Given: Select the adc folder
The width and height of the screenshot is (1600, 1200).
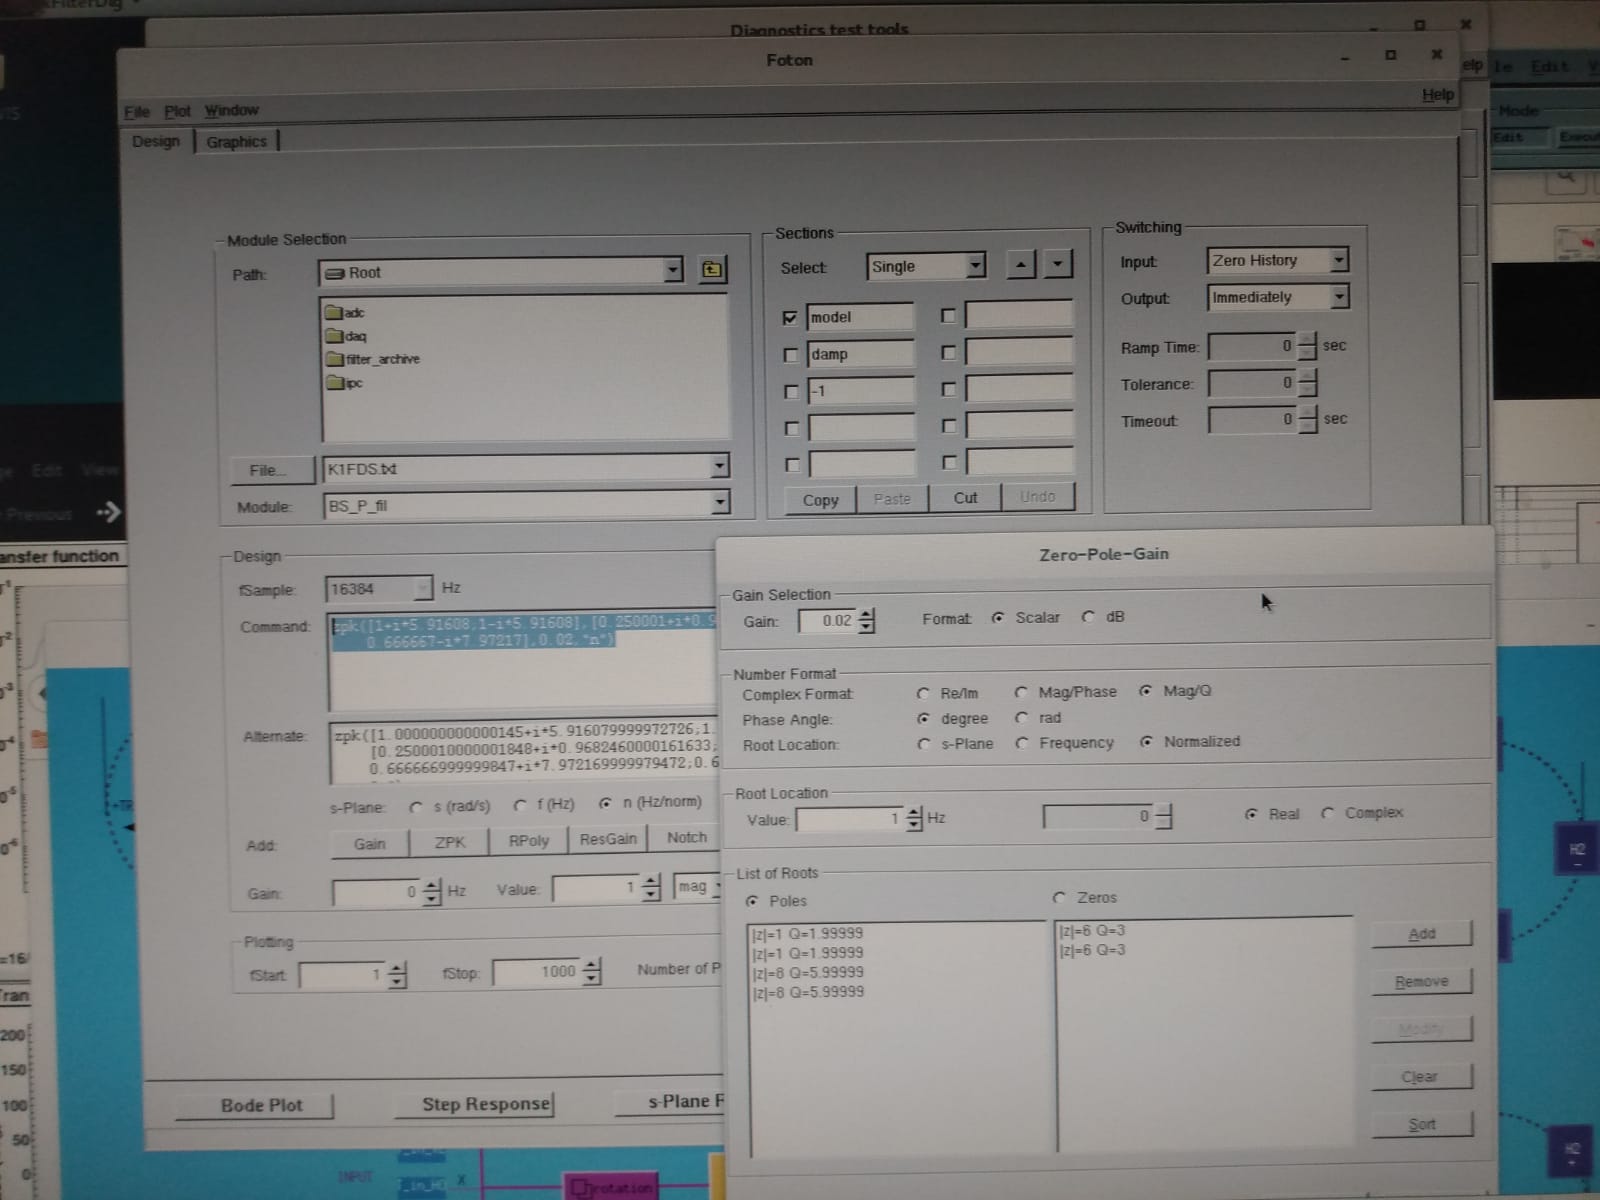Looking at the screenshot, I should click(346, 312).
